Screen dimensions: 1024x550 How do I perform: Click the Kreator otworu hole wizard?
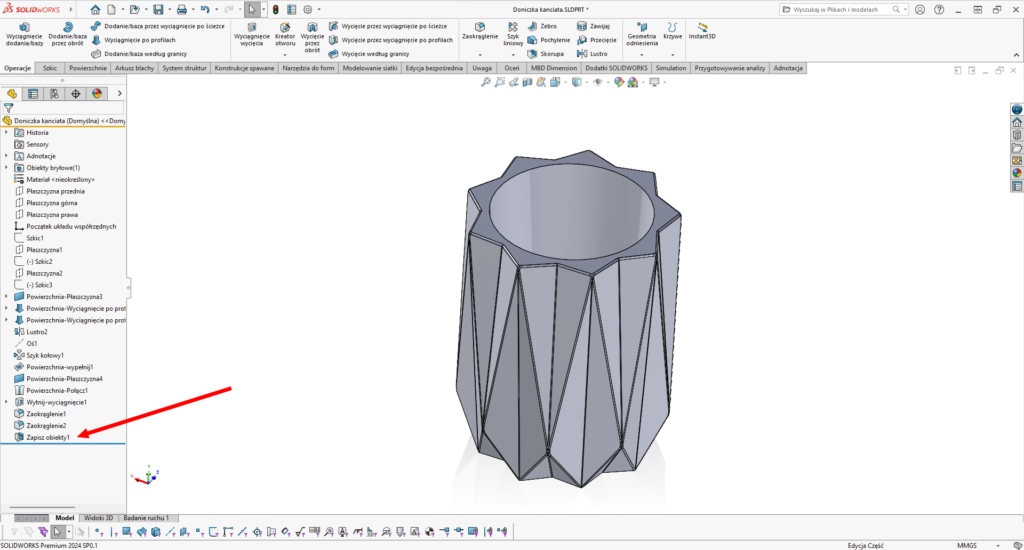tap(285, 33)
